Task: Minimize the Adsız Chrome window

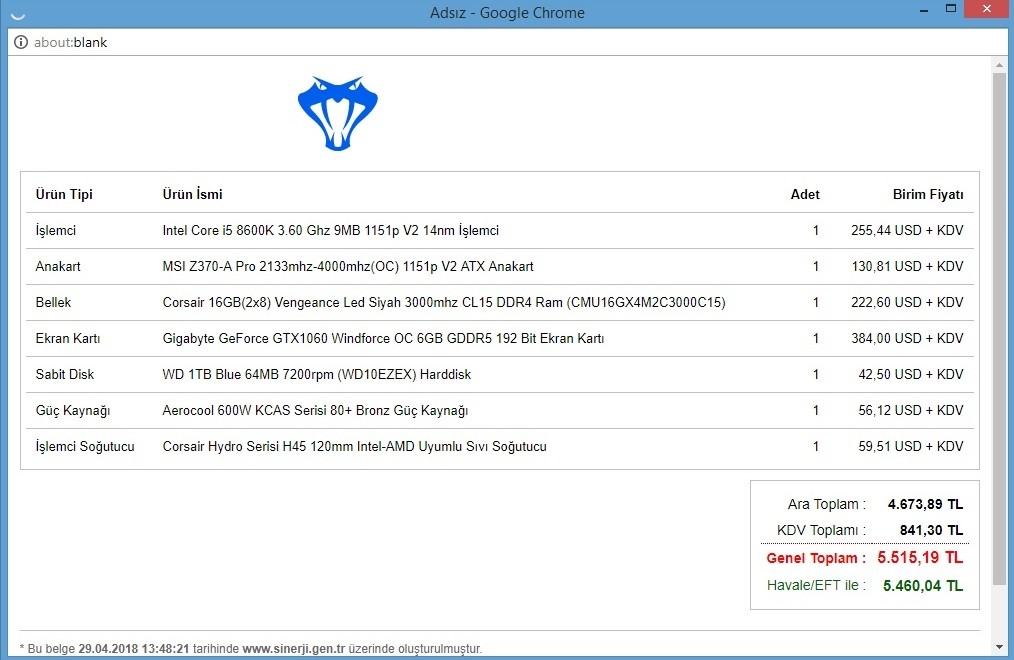Action: pyautogui.click(x=923, y=11)
